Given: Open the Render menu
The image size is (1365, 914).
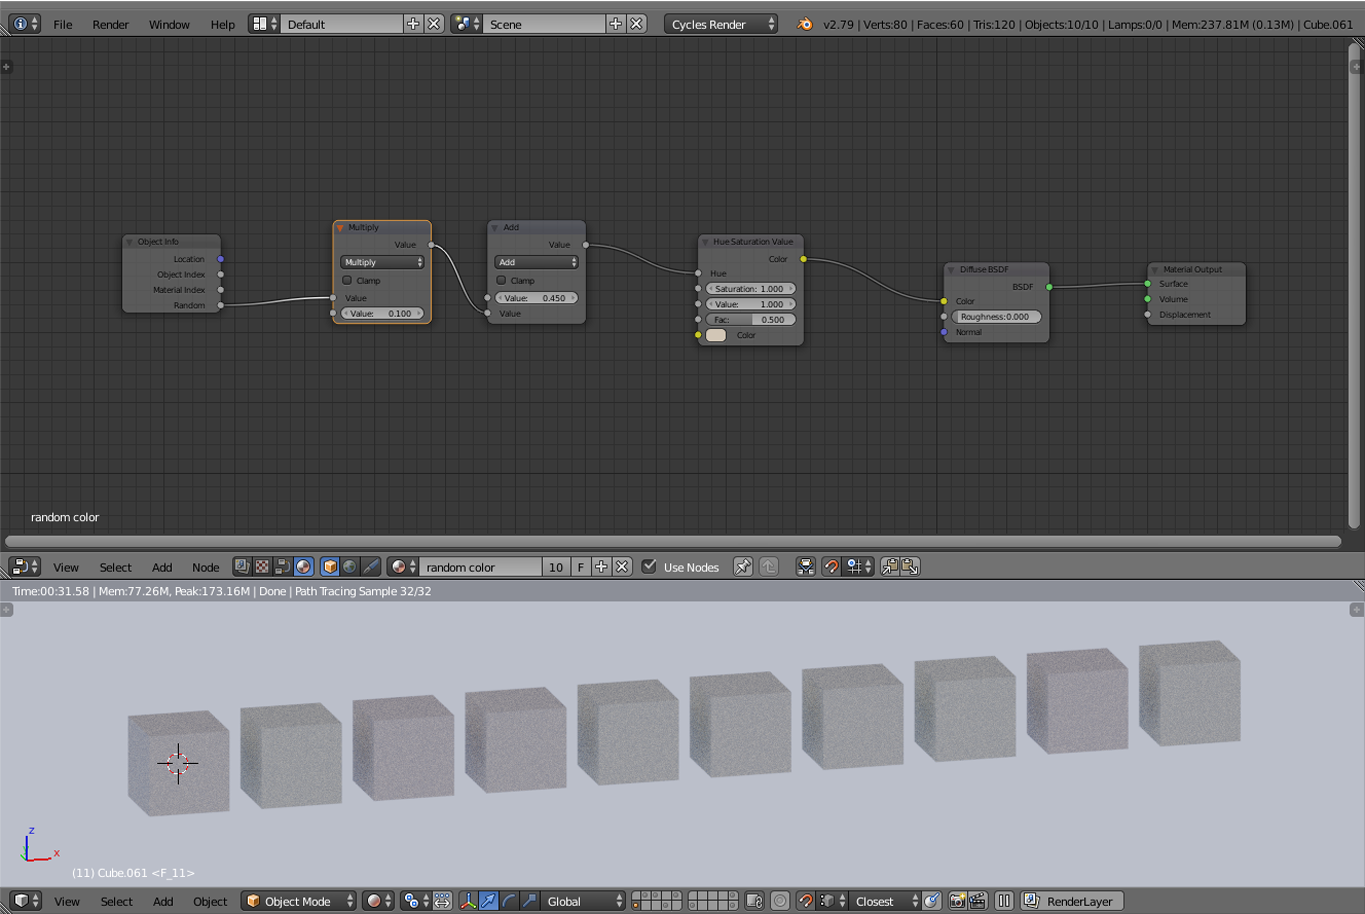Looking at the screenshot, I should click(x=110, y=24).
